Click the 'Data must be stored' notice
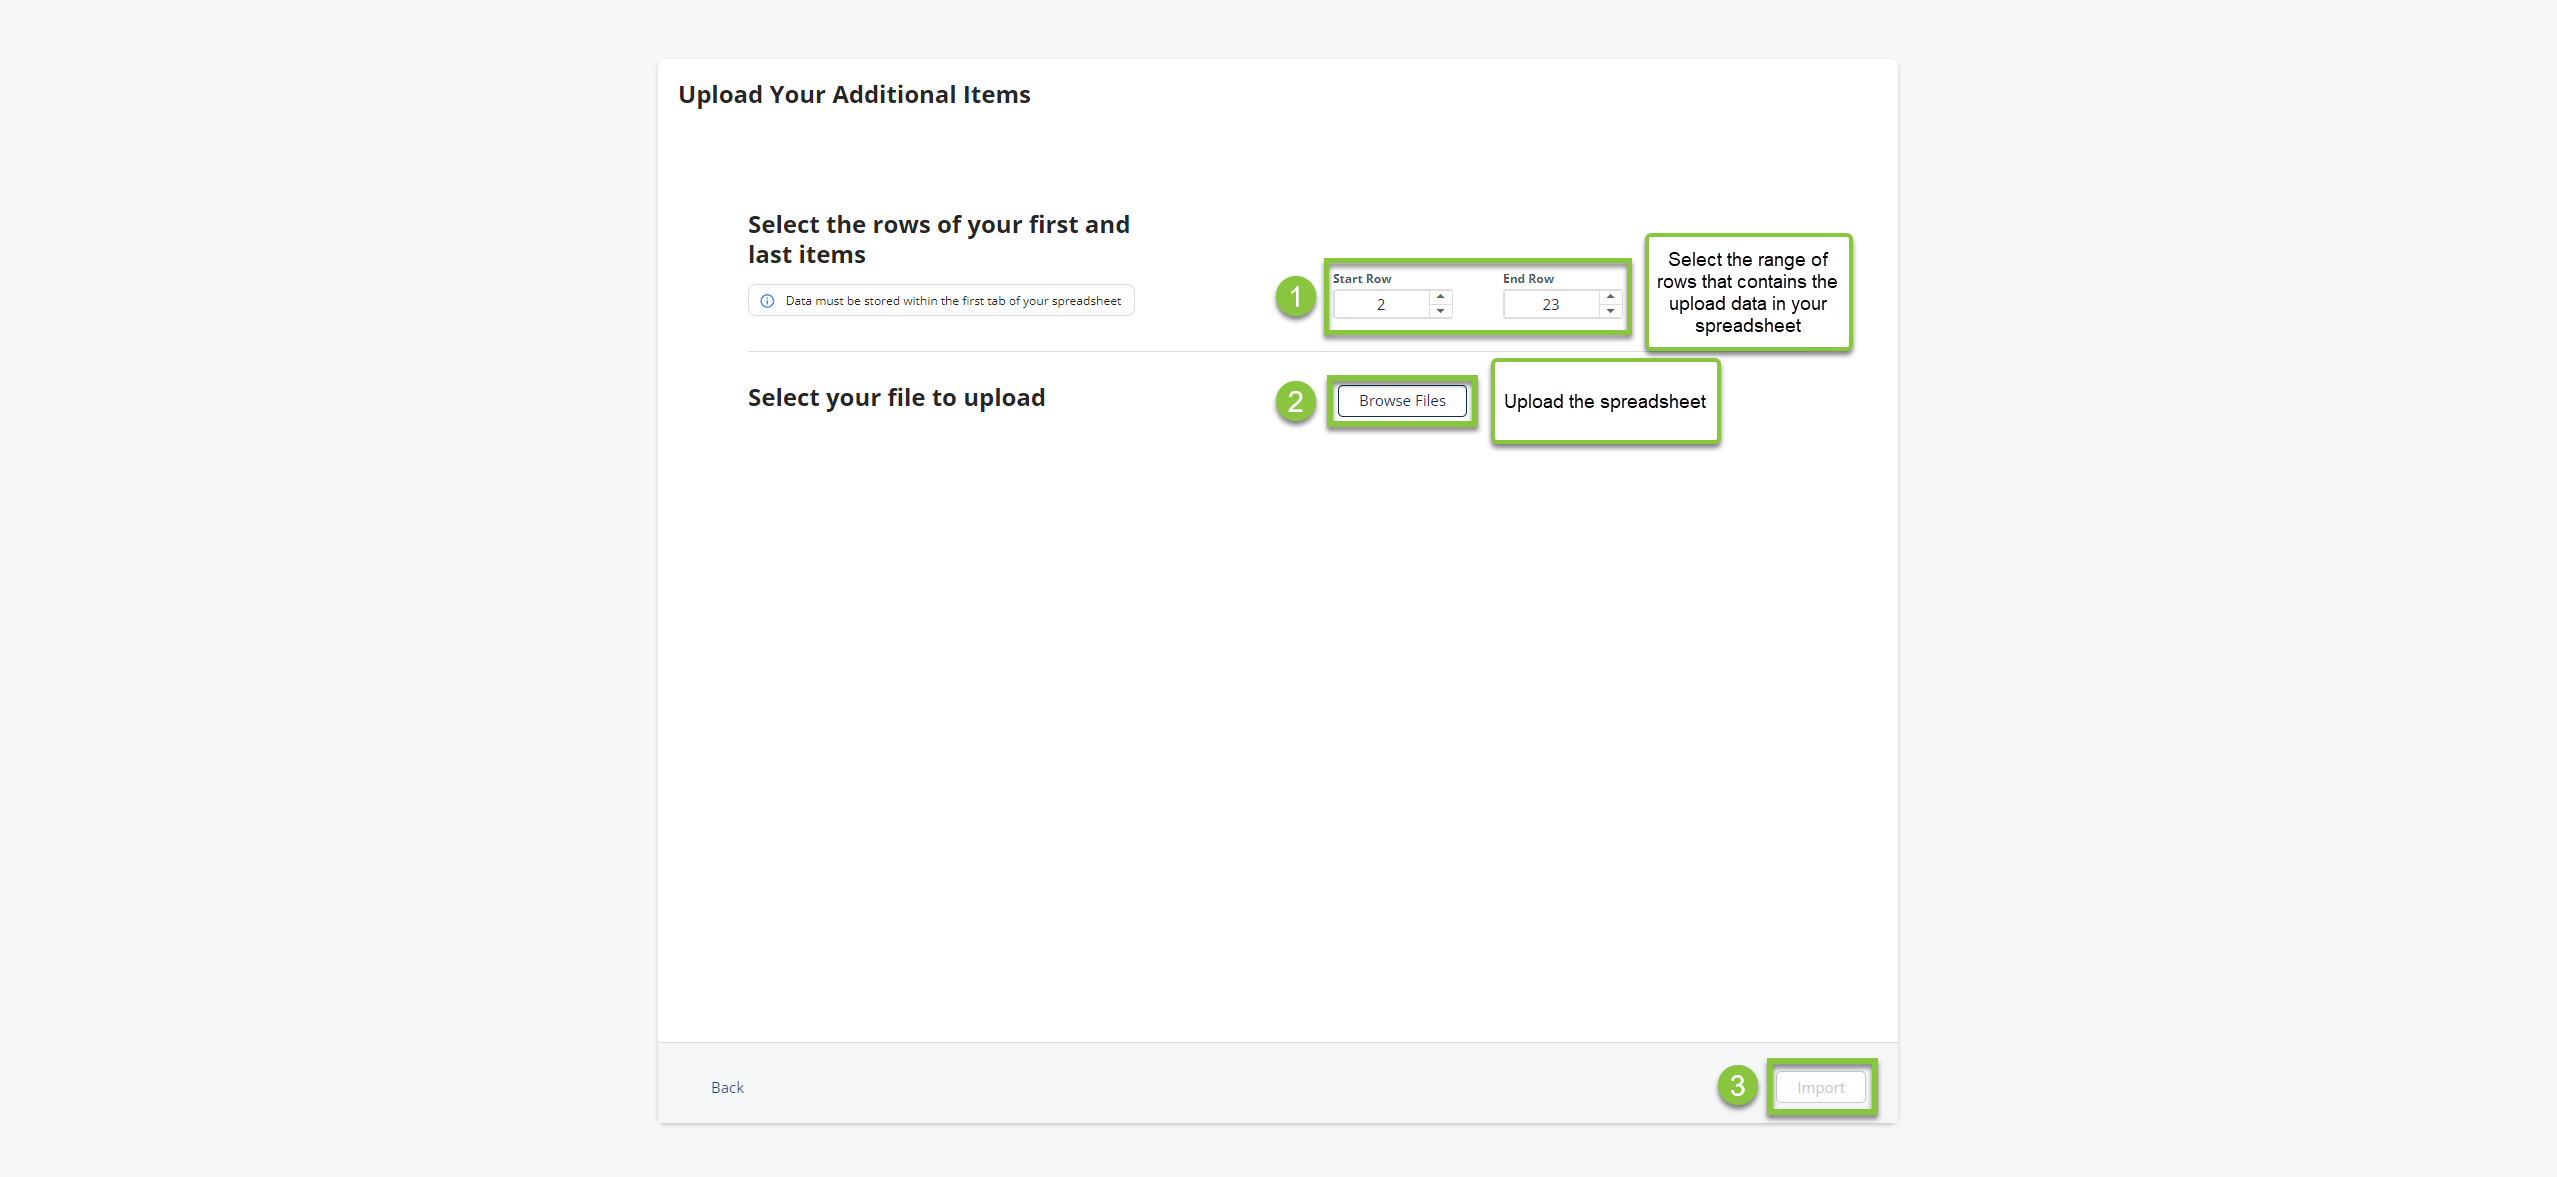 pos(941,301)
